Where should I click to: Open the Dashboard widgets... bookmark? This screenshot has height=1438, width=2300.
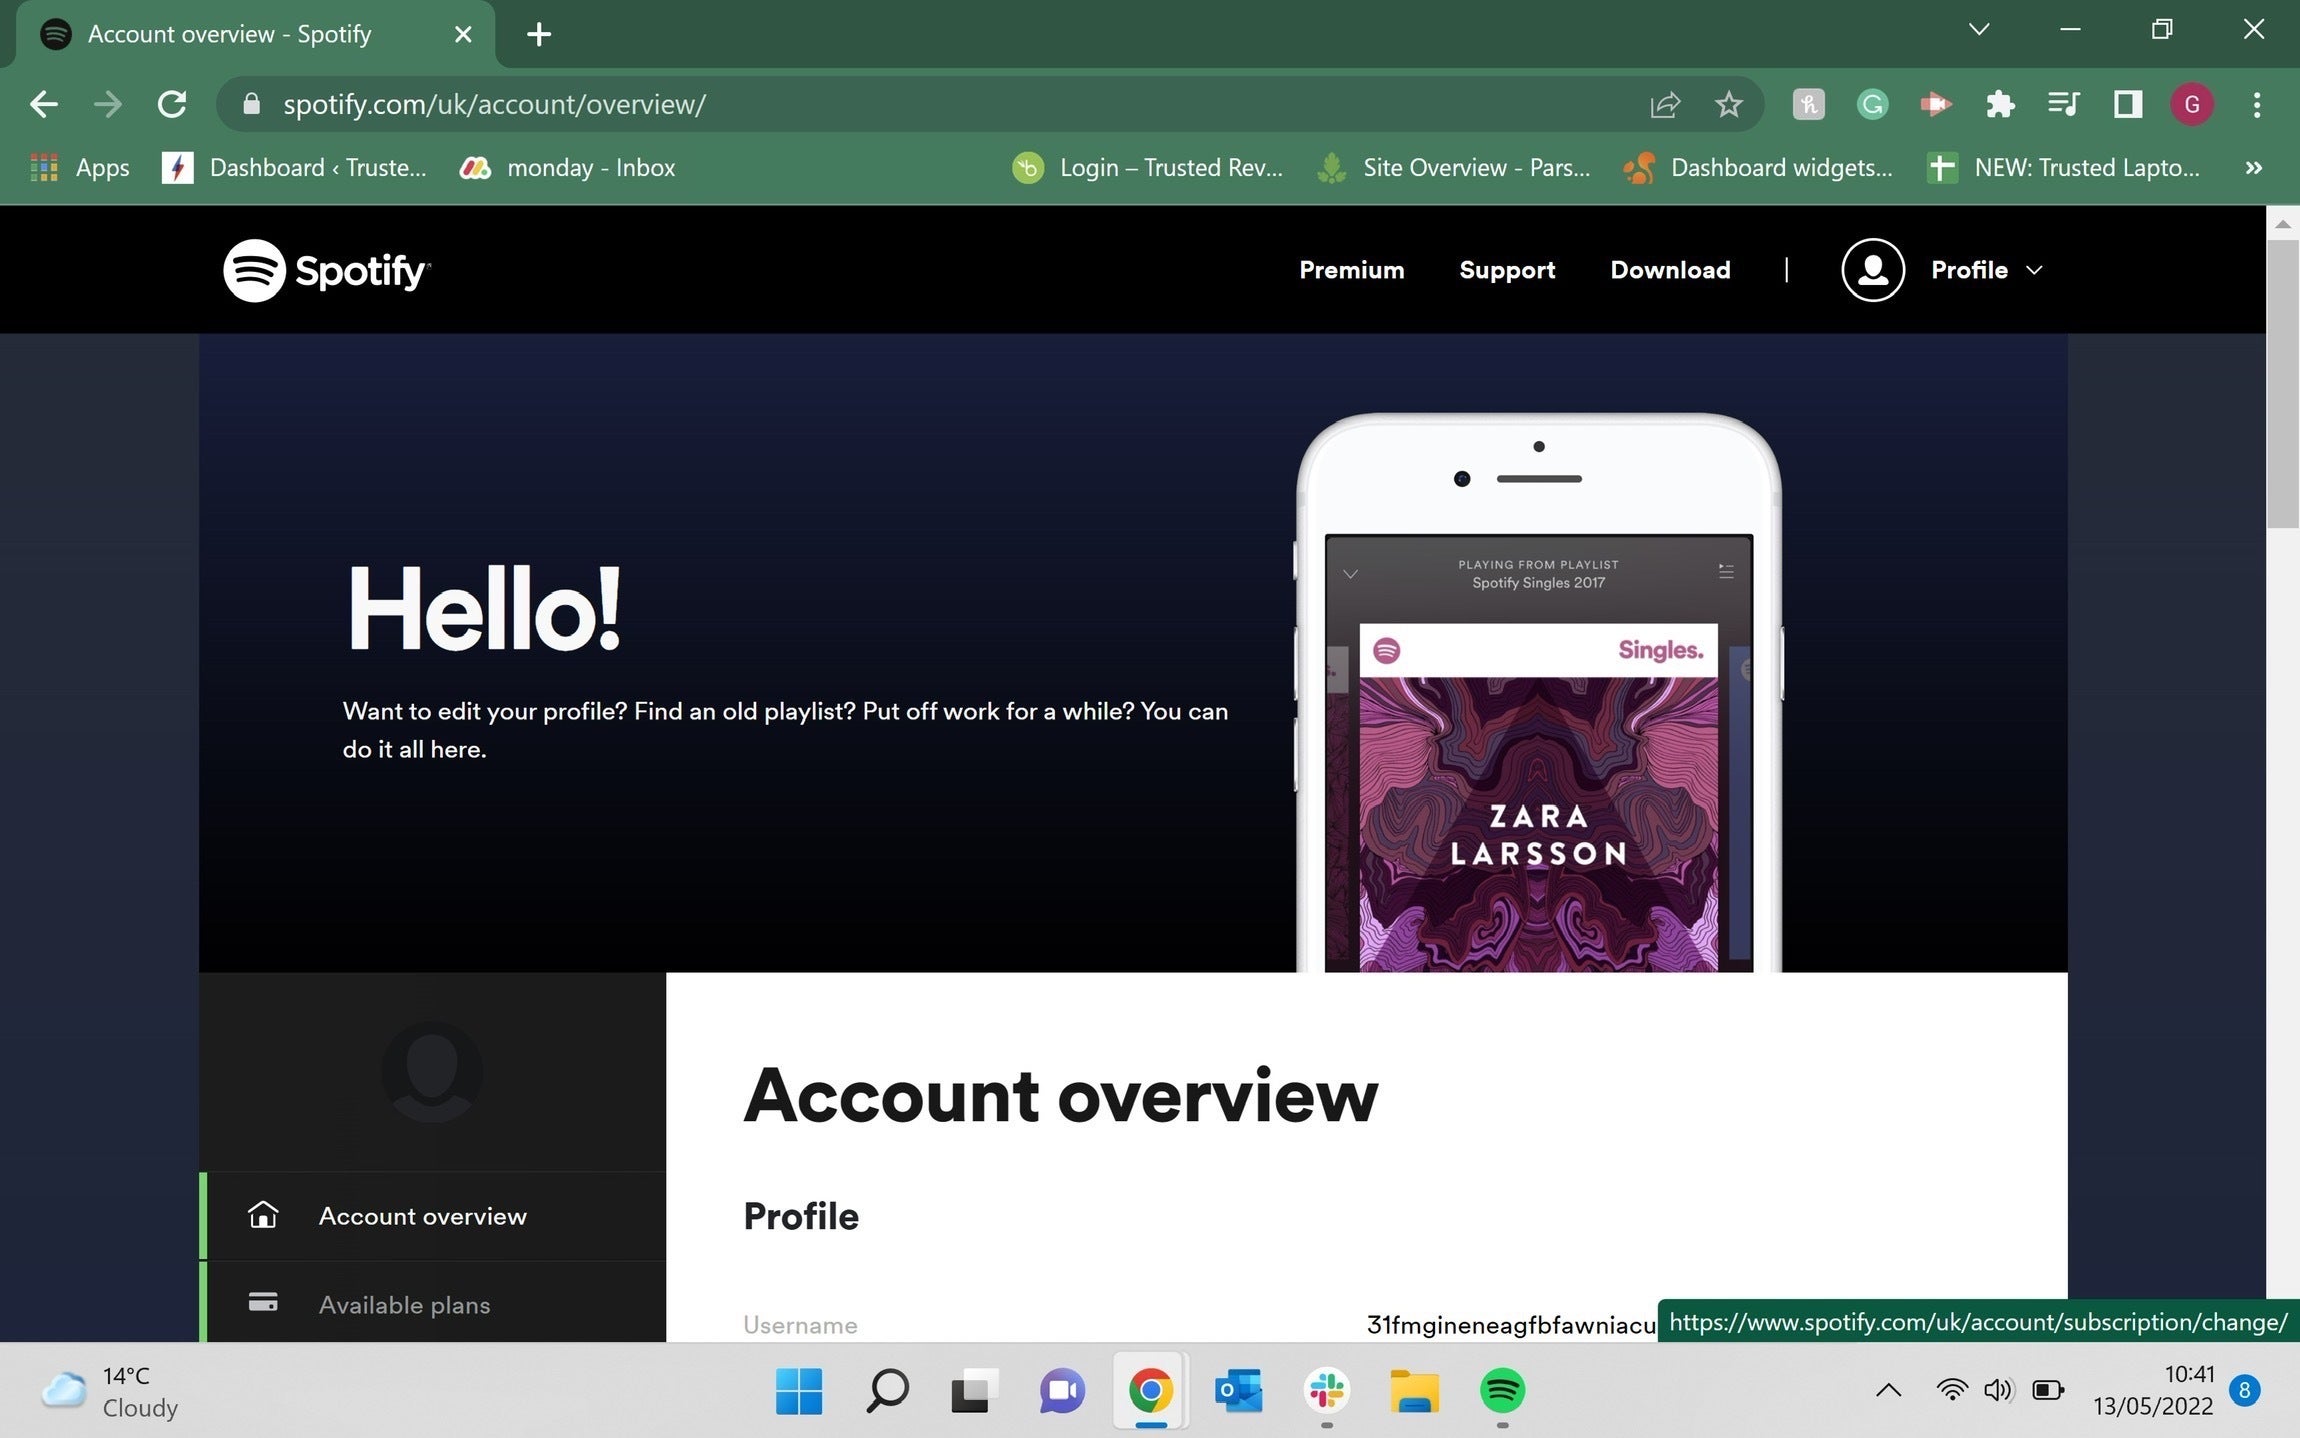[1758, 168]
